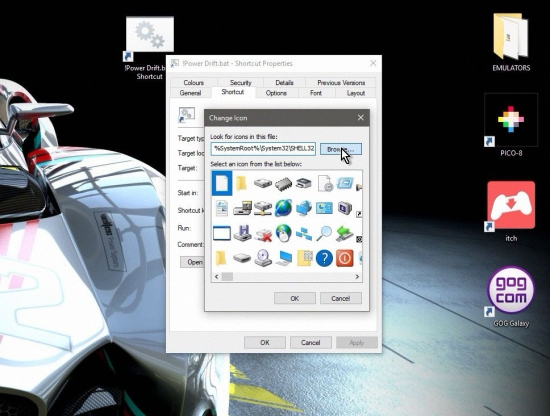The height and width of the screenshot is (416, 550).
Task: Cancel the Change Icon dialog
Action: 341,298
